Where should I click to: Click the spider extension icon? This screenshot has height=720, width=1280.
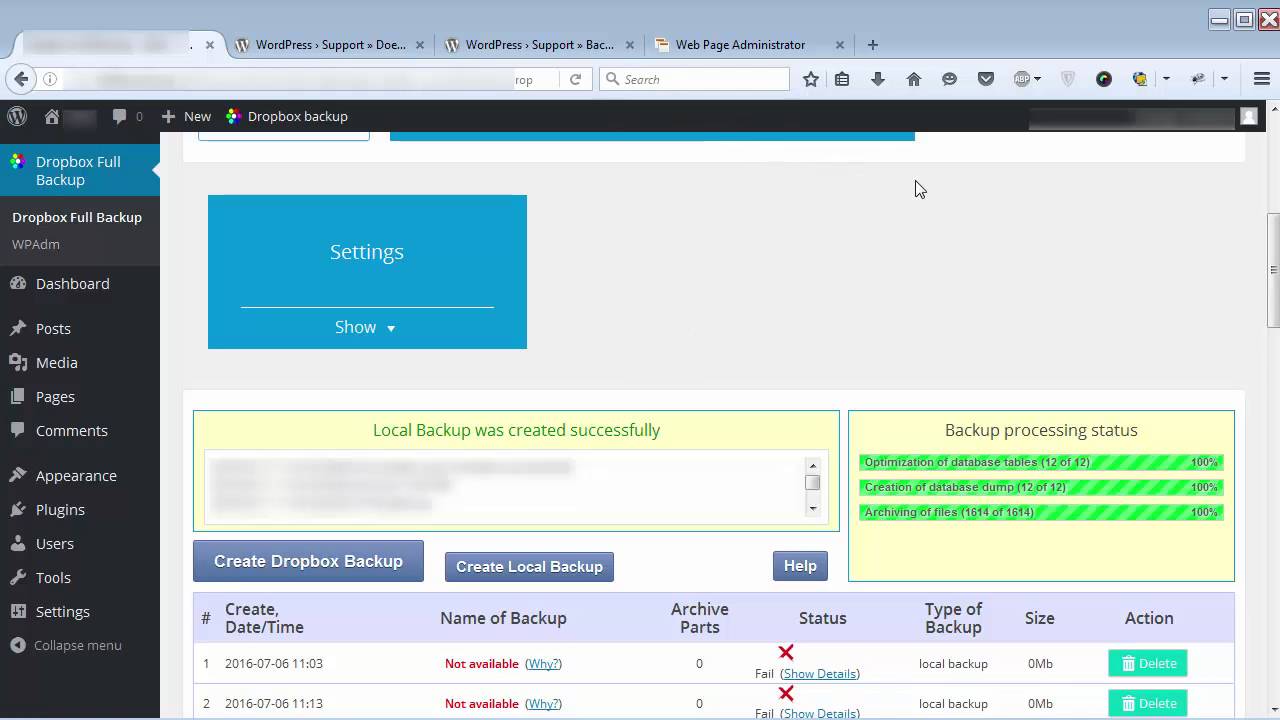(1198, 79)
